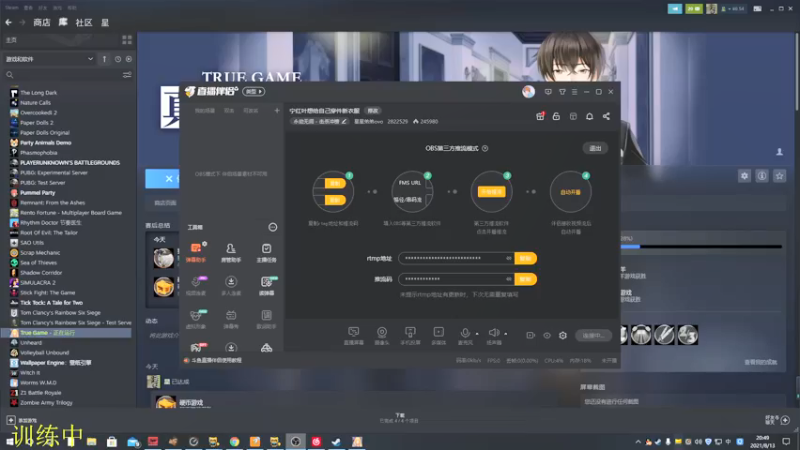
Task: Click the help icon beside OBS mode title
Action: pos(485,148)
